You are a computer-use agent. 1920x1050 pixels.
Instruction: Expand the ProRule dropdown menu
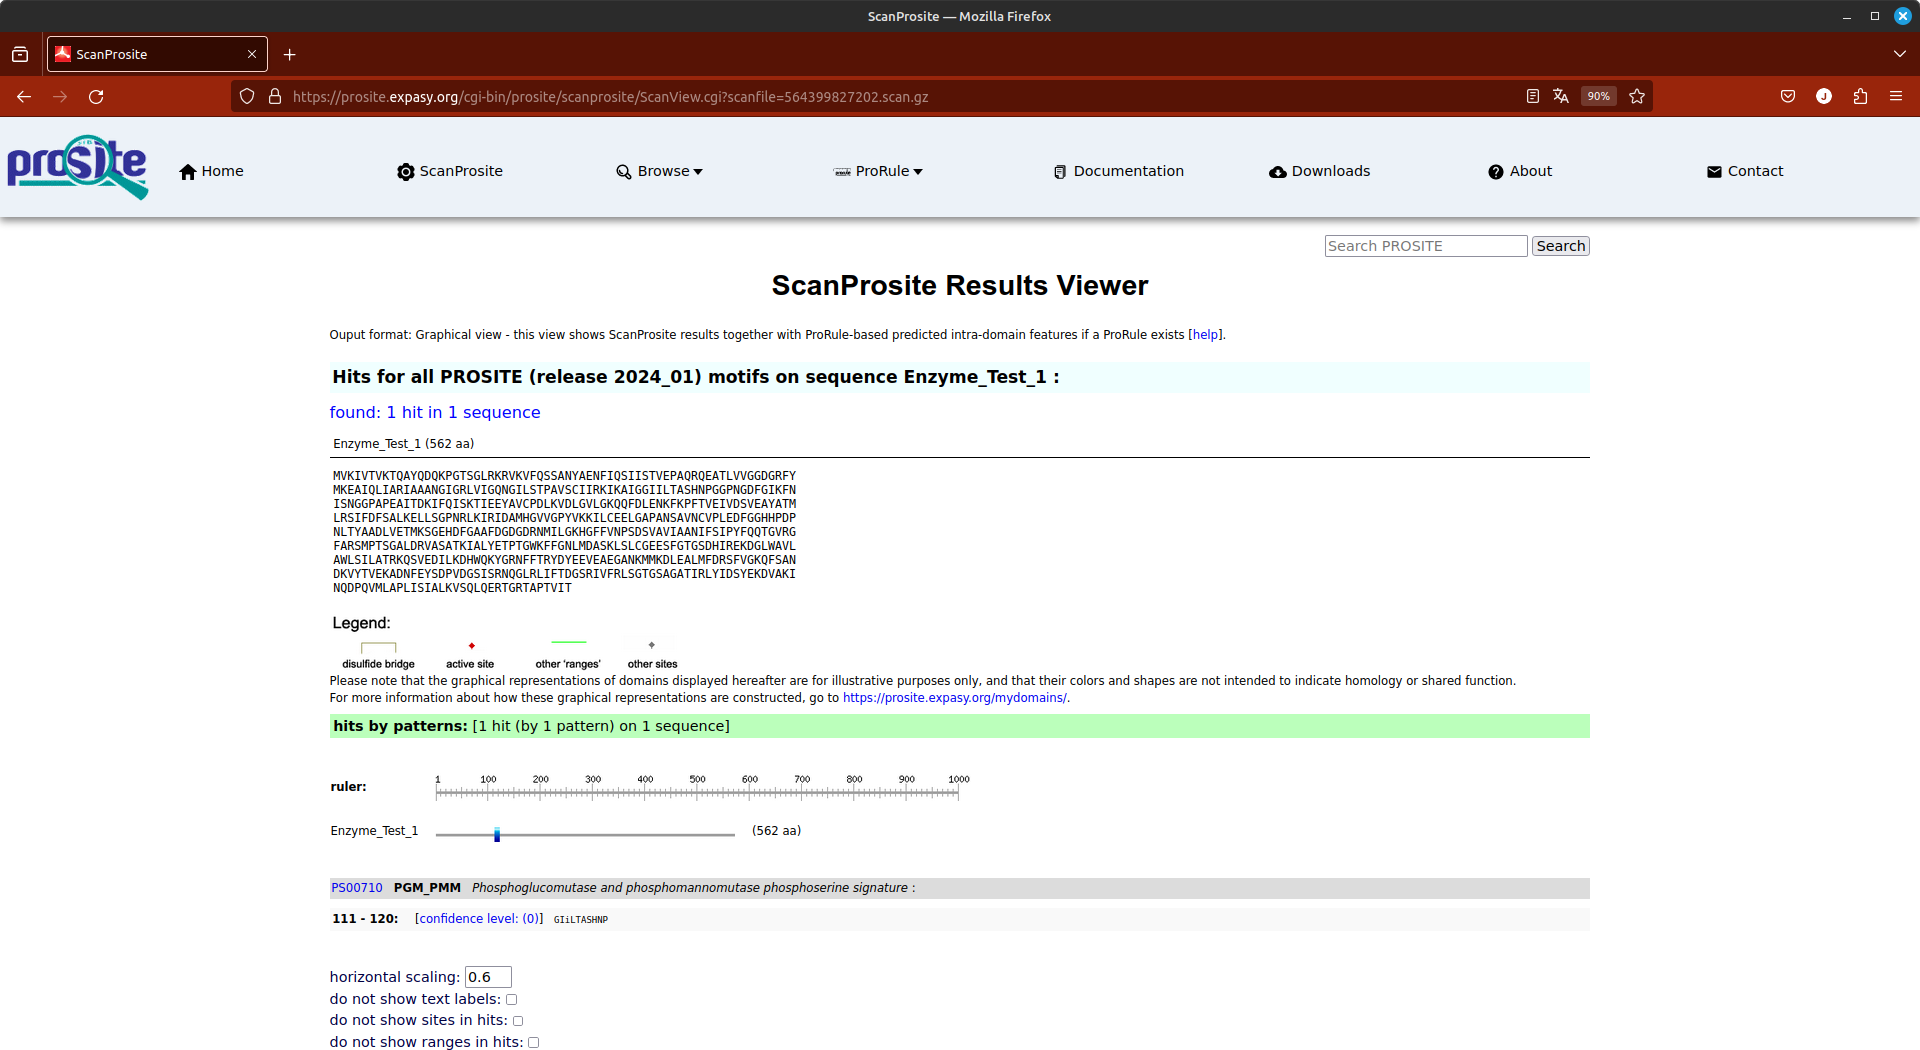tap(879, 171)
